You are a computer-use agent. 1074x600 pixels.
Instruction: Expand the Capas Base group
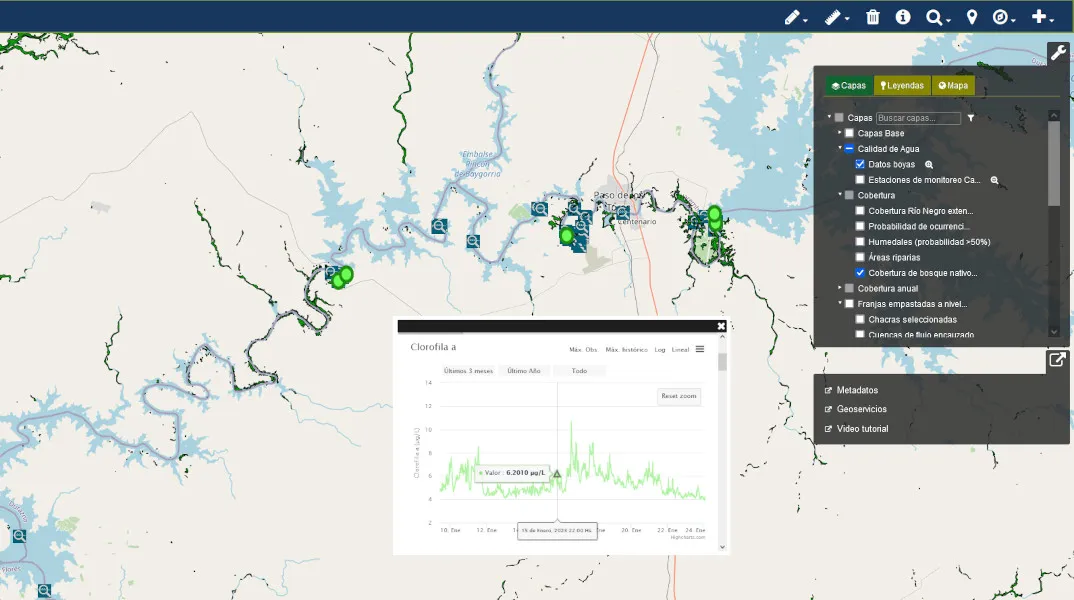(840, 132)
